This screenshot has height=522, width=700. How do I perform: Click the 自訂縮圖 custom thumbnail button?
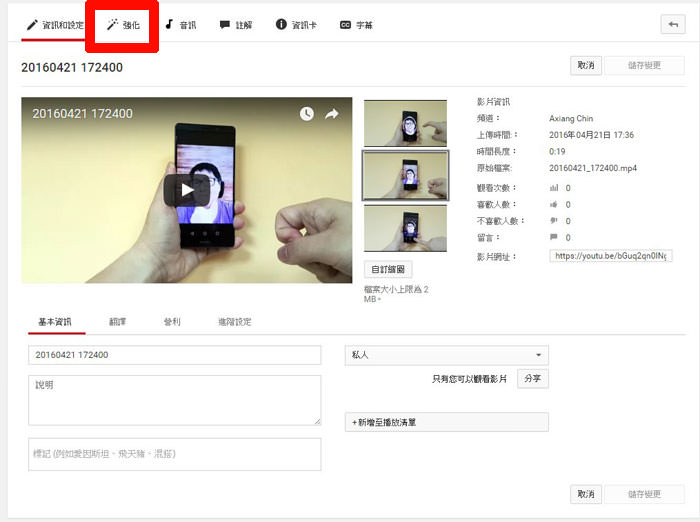(x=389, y=269)
